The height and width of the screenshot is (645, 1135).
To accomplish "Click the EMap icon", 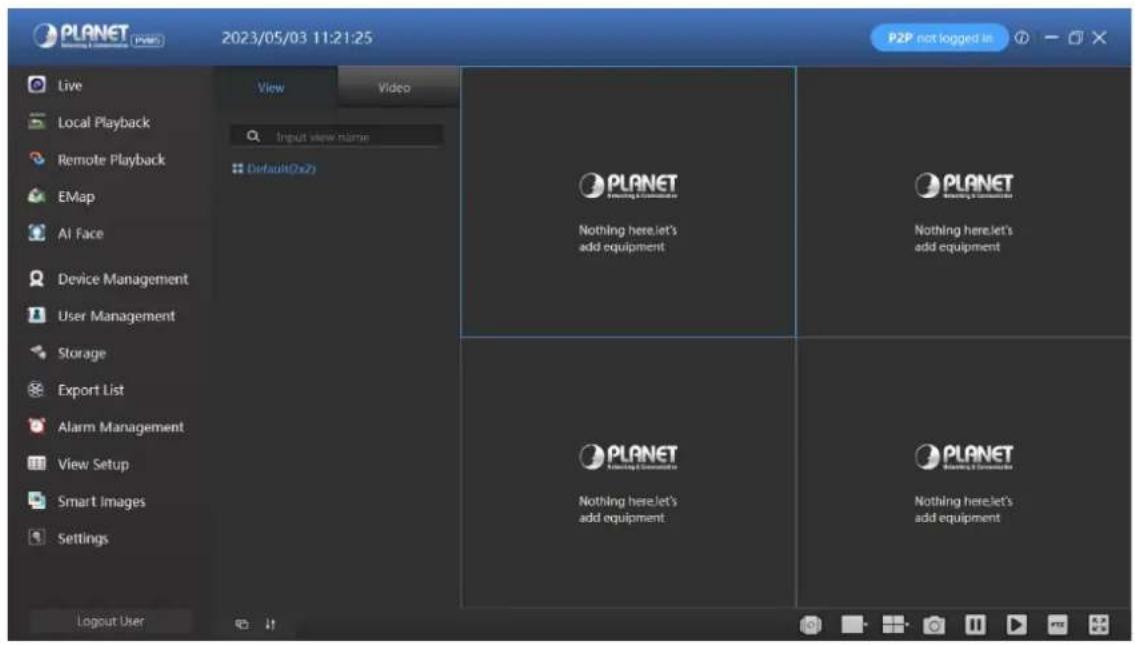I will click(37, 196).
